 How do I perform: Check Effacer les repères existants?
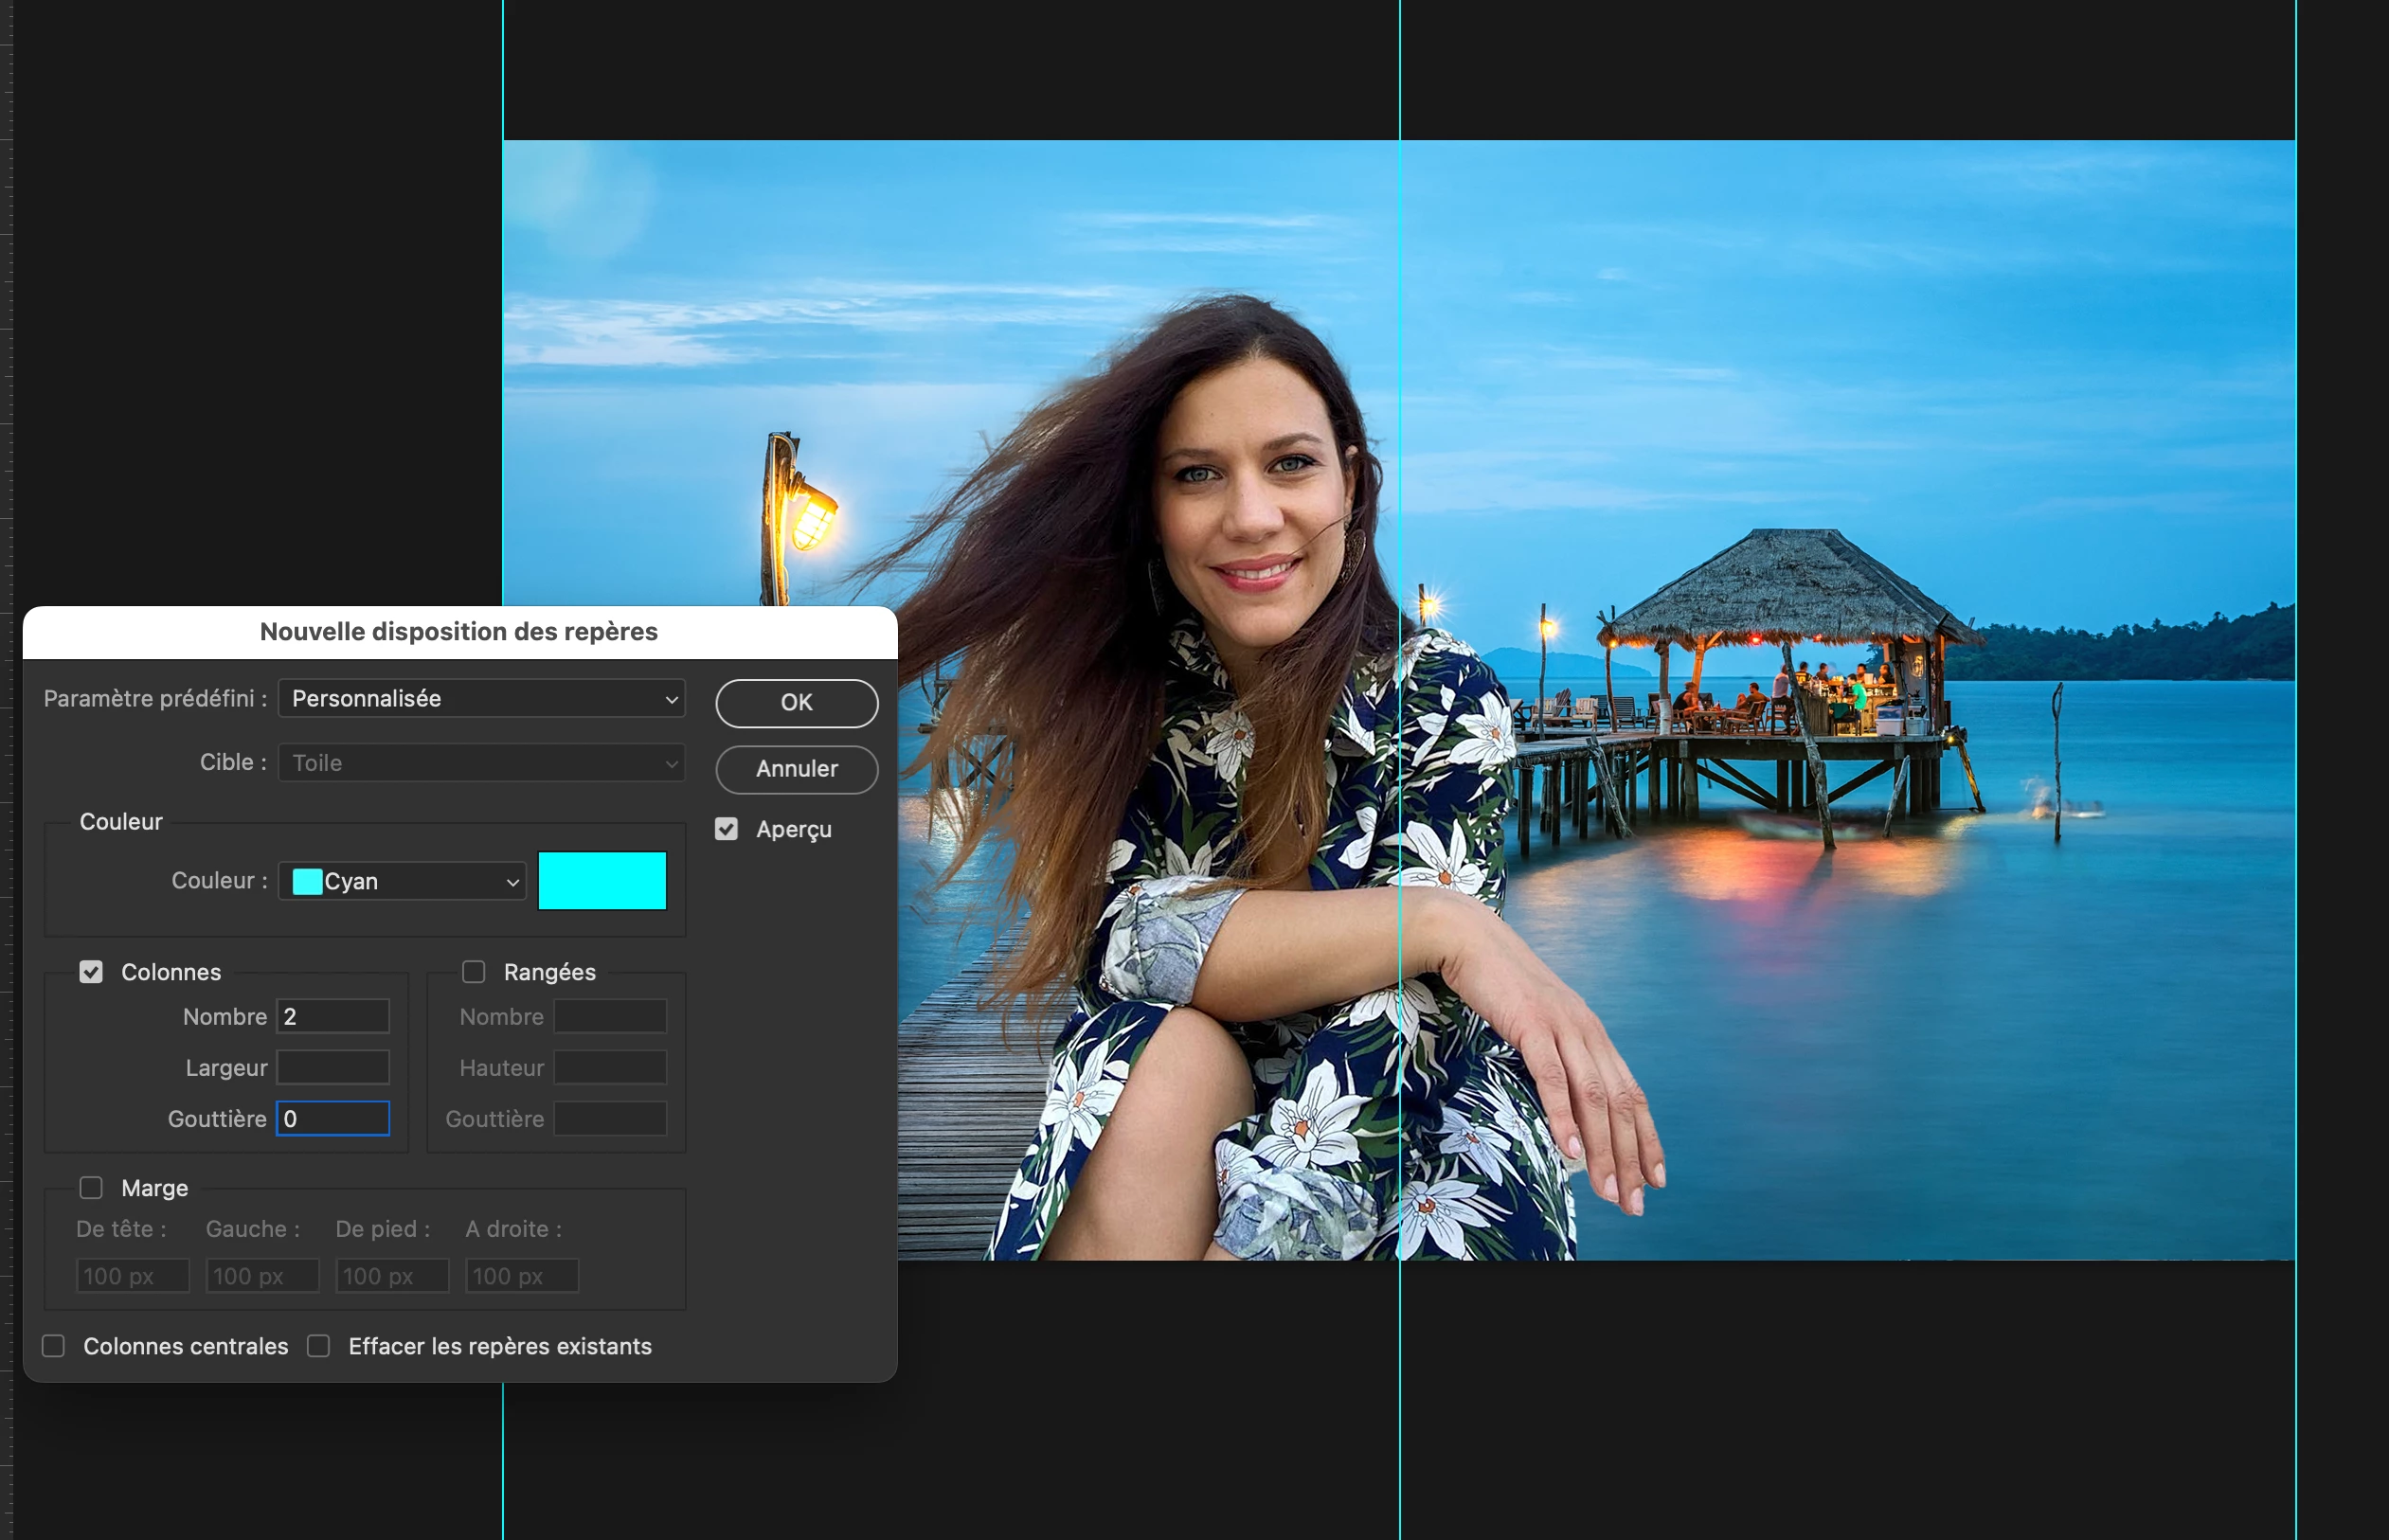click(x=319, y=1346)
